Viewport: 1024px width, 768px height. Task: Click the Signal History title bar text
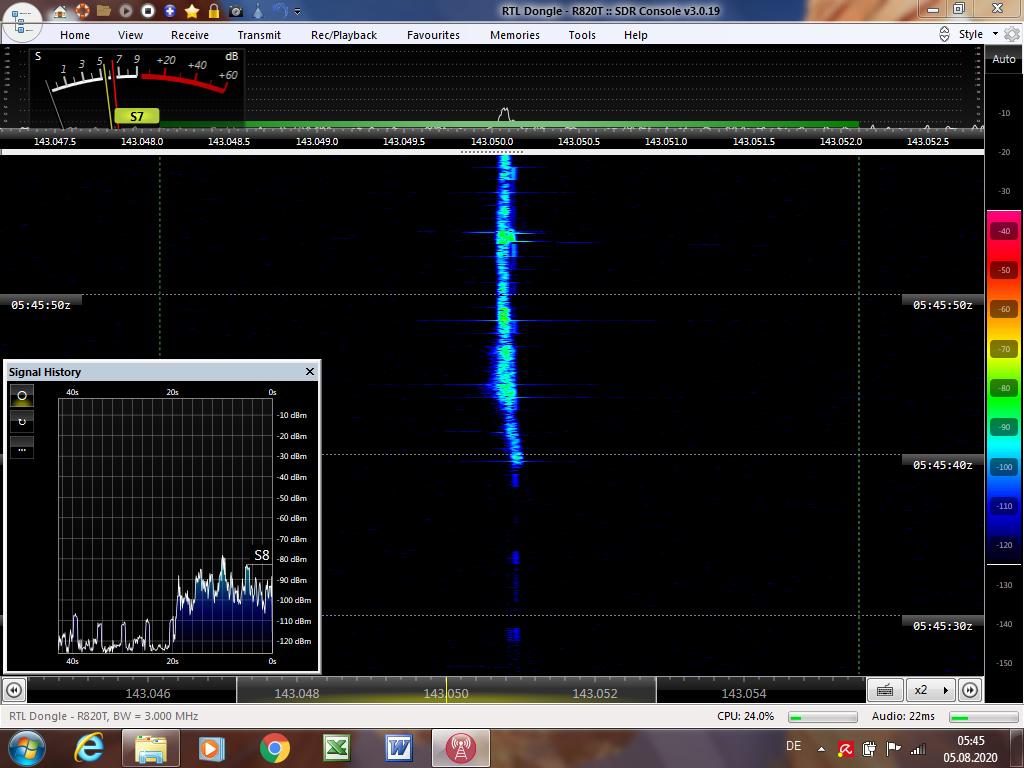[x=45, y=372]
